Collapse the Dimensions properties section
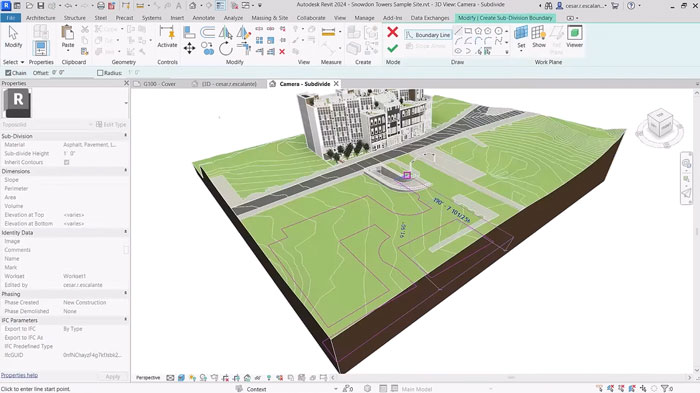700x393 pixels. 125,171
